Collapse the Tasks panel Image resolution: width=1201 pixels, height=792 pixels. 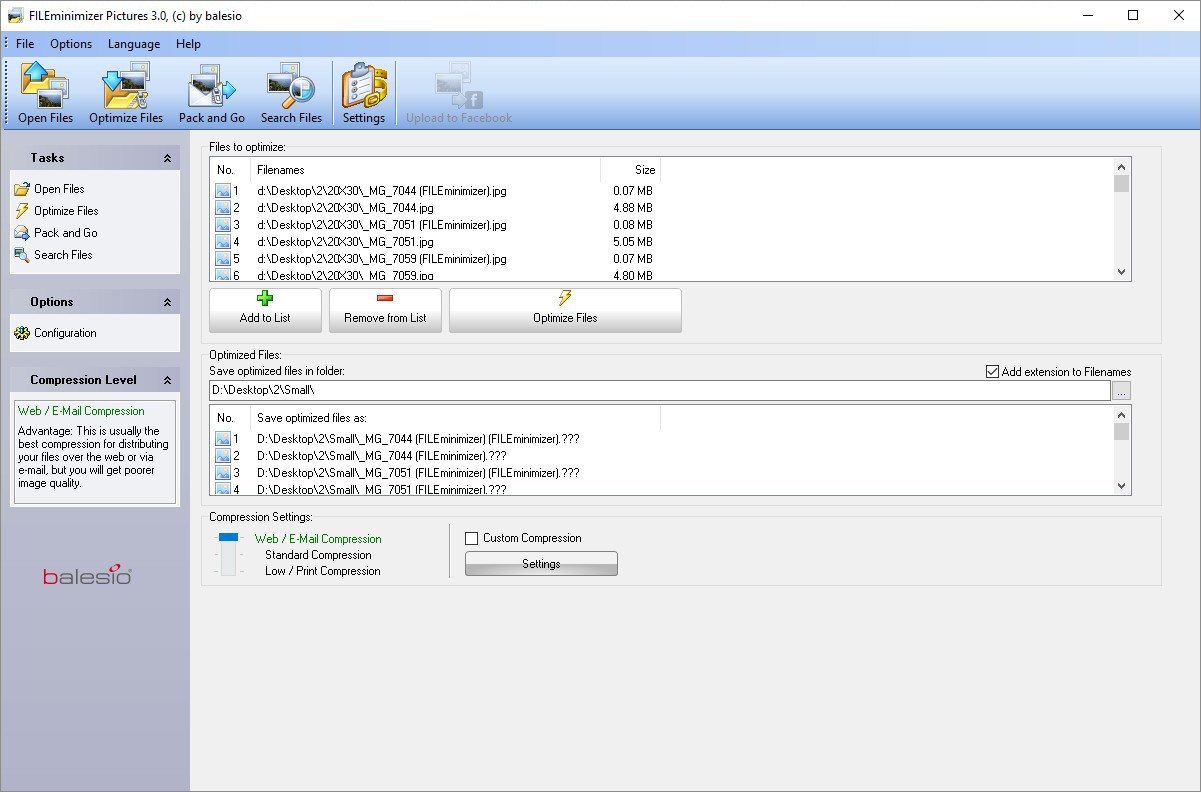click(167, 158)
